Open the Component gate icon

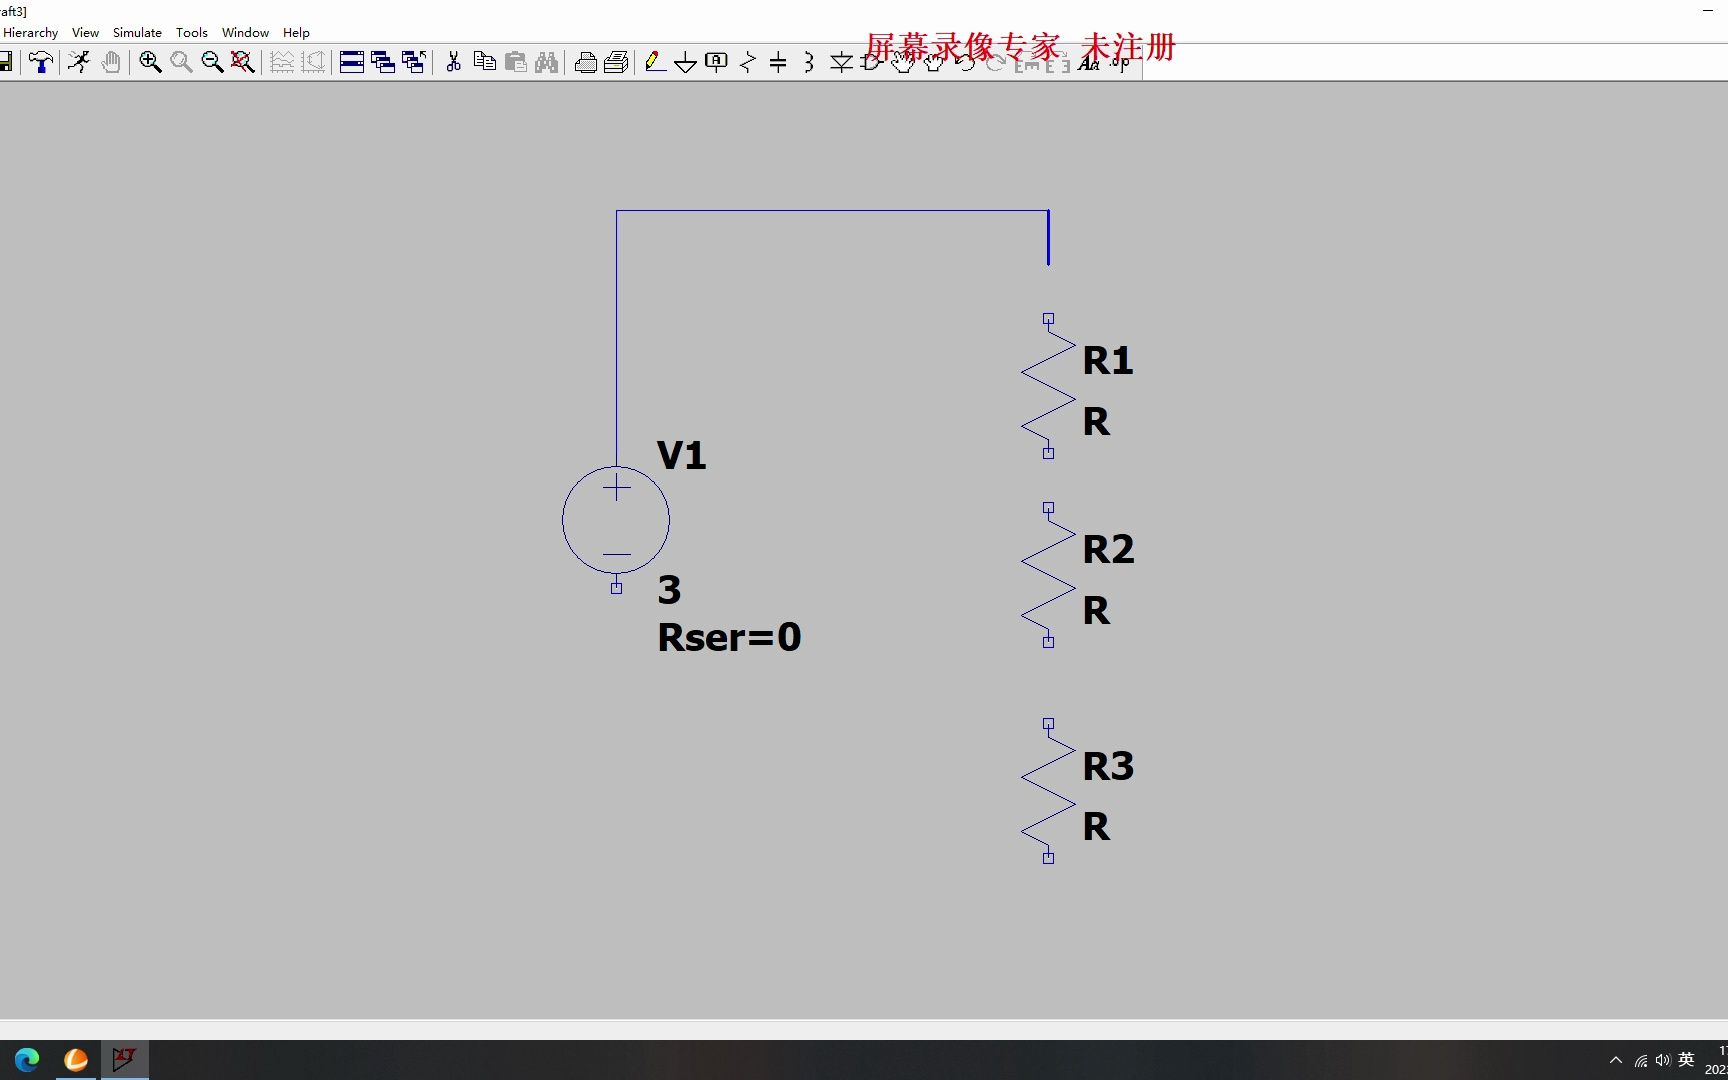871,62
